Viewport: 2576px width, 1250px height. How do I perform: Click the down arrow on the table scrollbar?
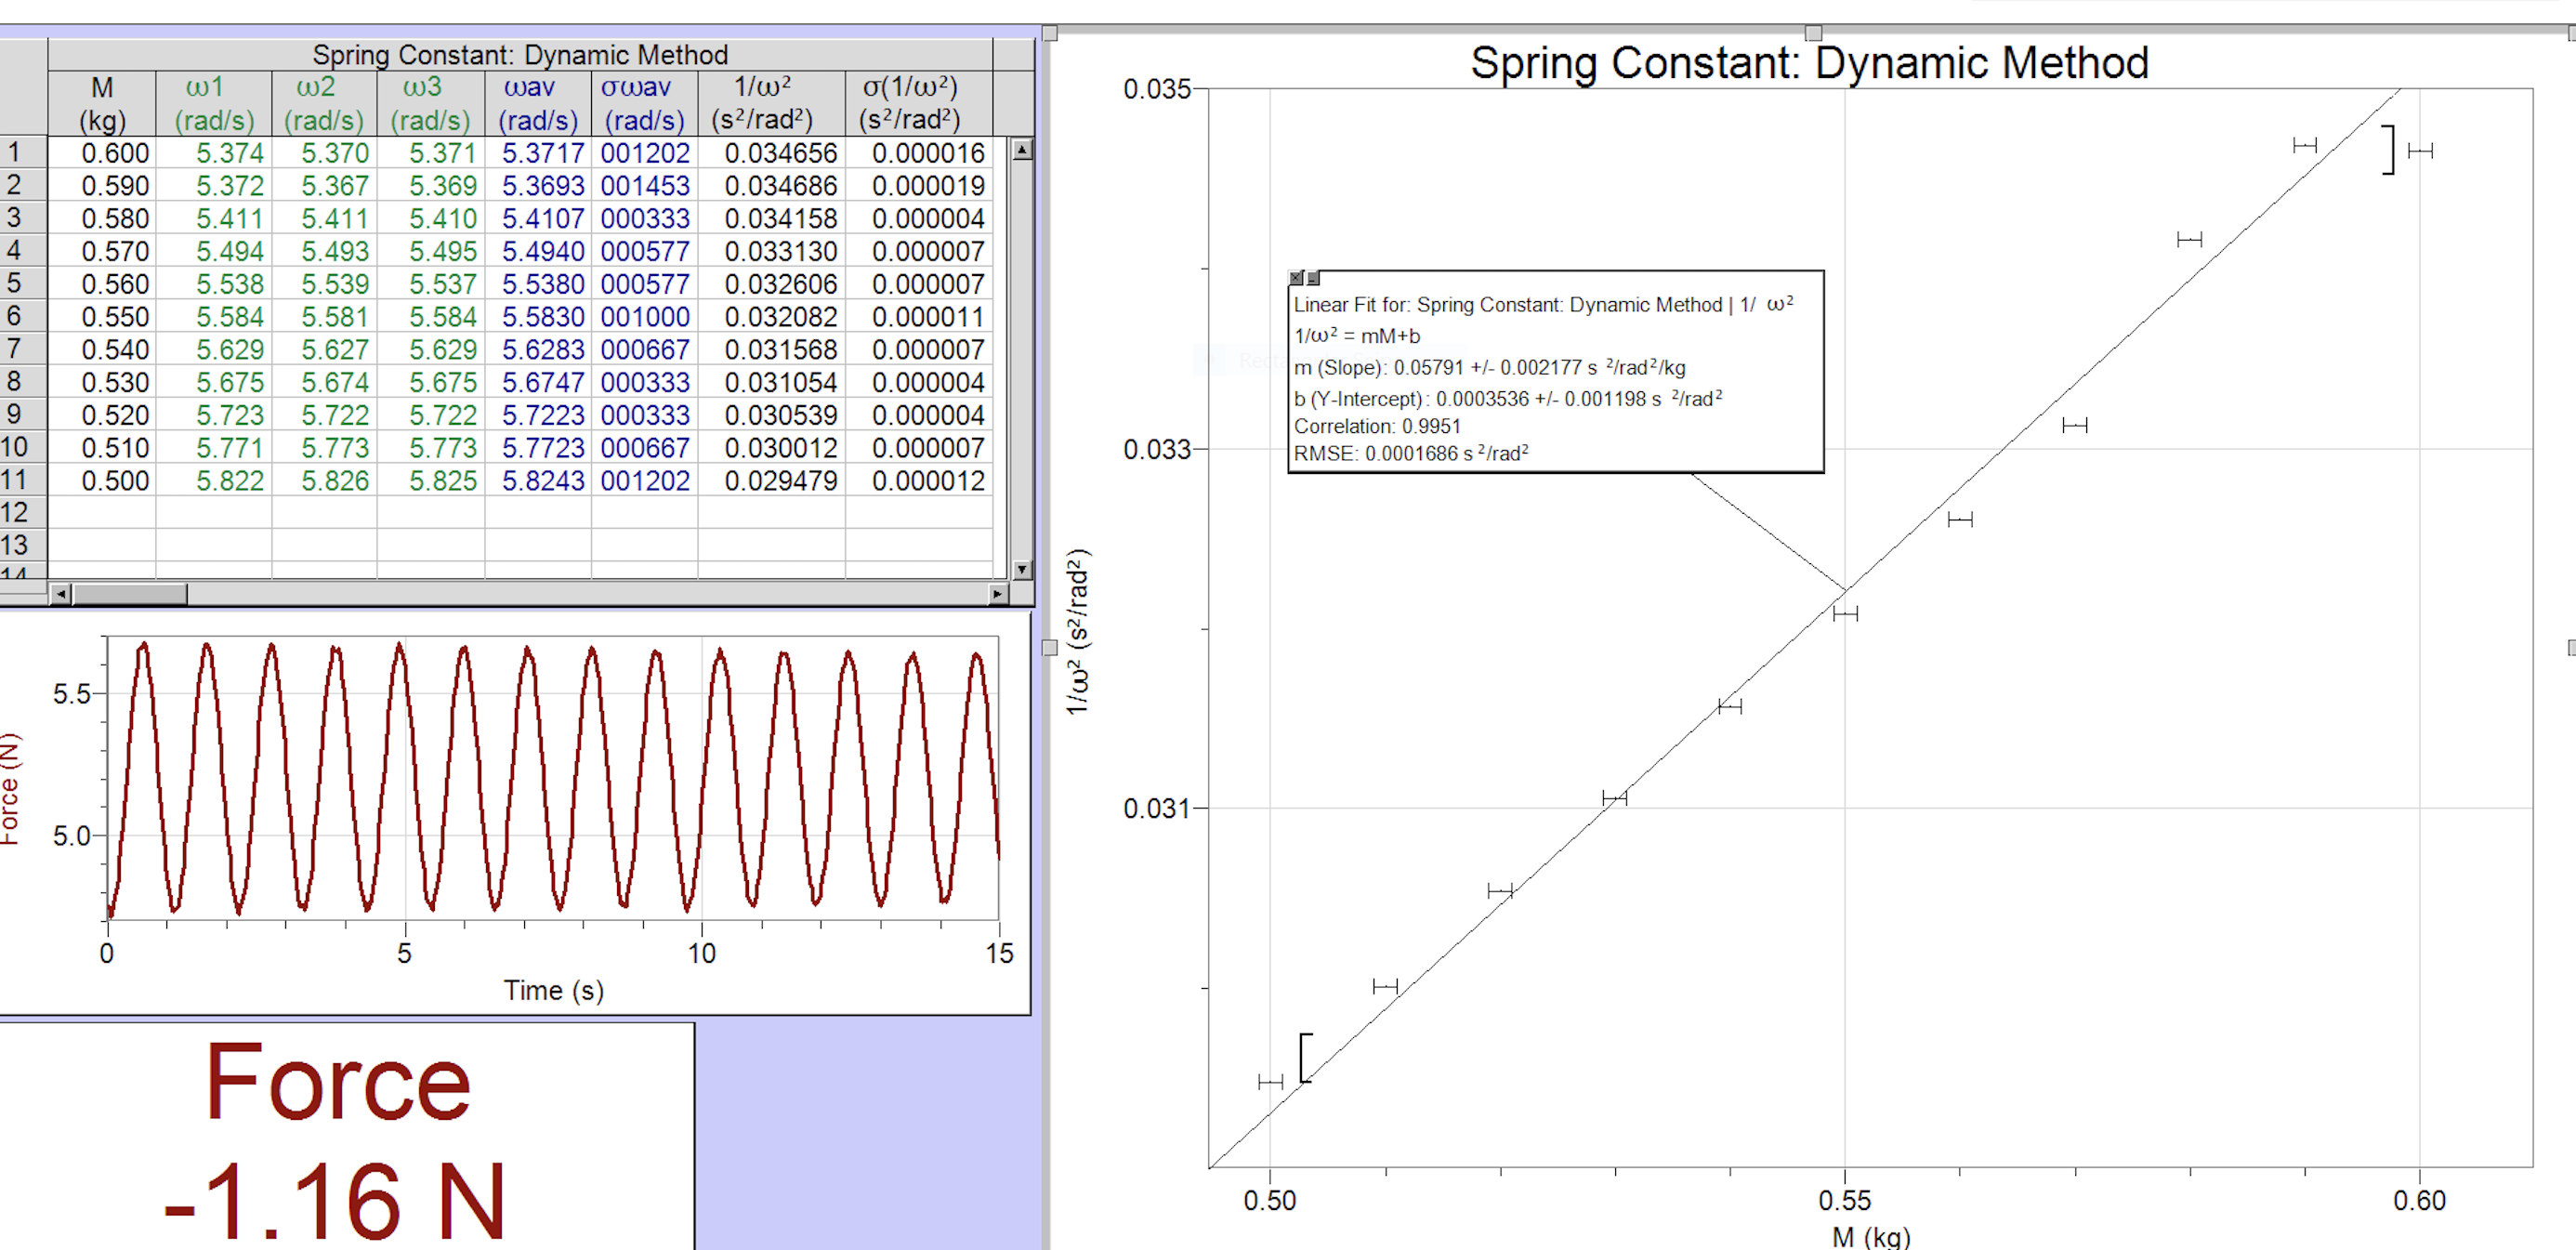tap(1021, 567)
